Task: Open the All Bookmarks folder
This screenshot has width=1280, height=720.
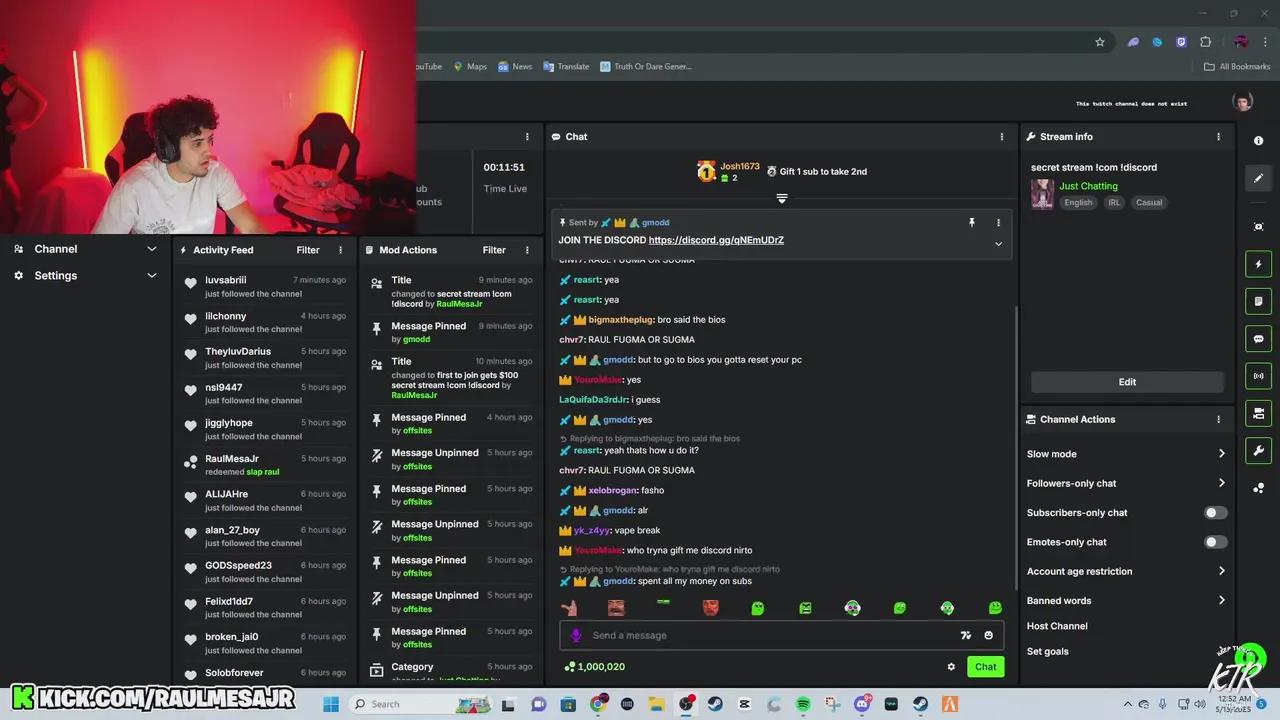Action: [x=1237, y=67]
